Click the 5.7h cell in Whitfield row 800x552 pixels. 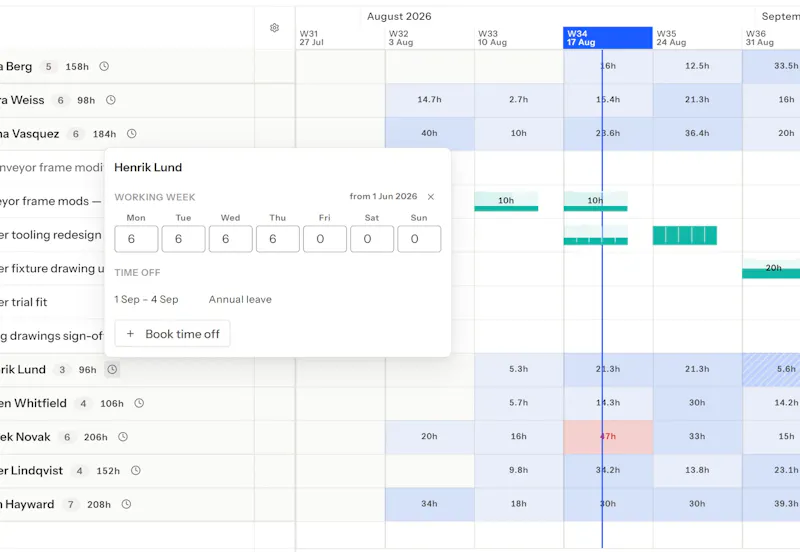(519, 403)
